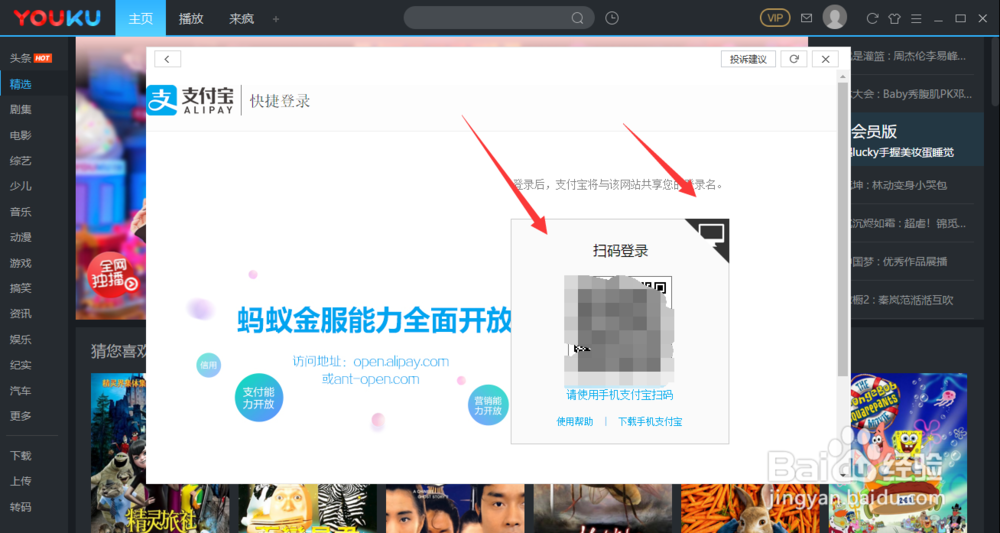This screenshot has width=1000, height=533.
Task: Open 资讯 in sidebar
Action: (x=21, y=314)
